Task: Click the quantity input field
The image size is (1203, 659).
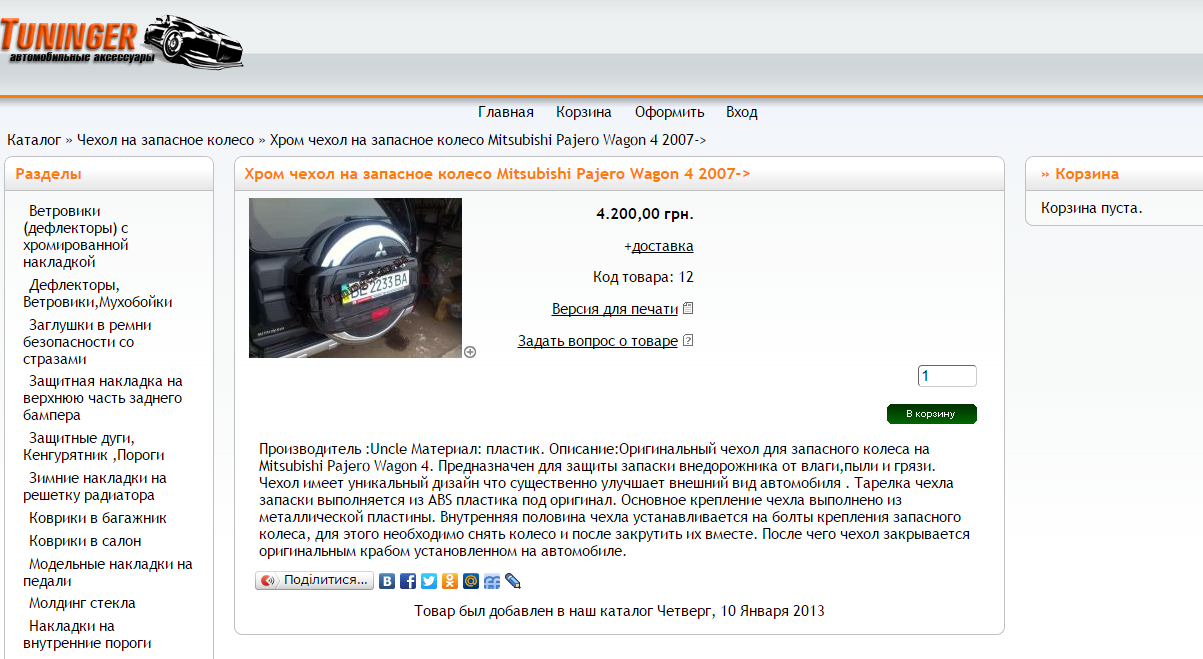Action: tap(947, 376)
